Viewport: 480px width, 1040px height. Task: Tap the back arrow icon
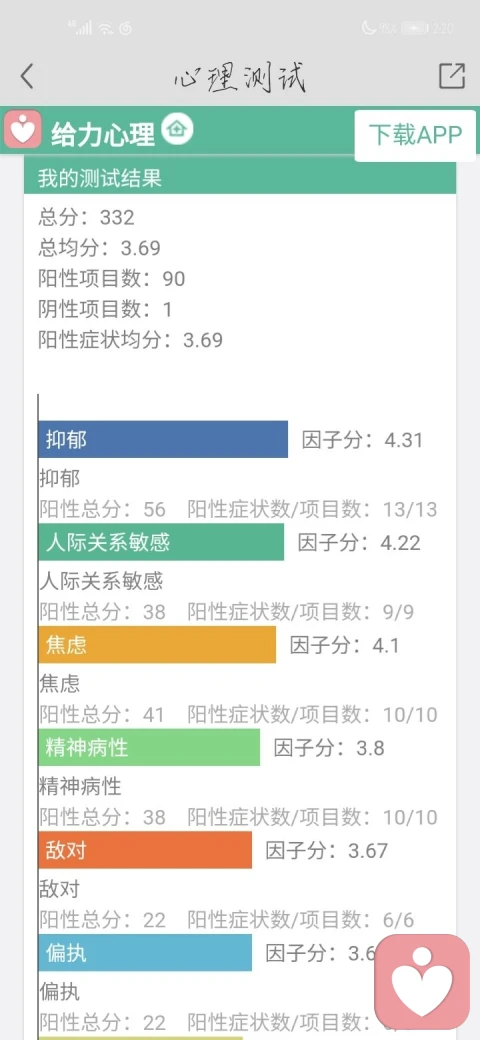(x=27, y=76)
